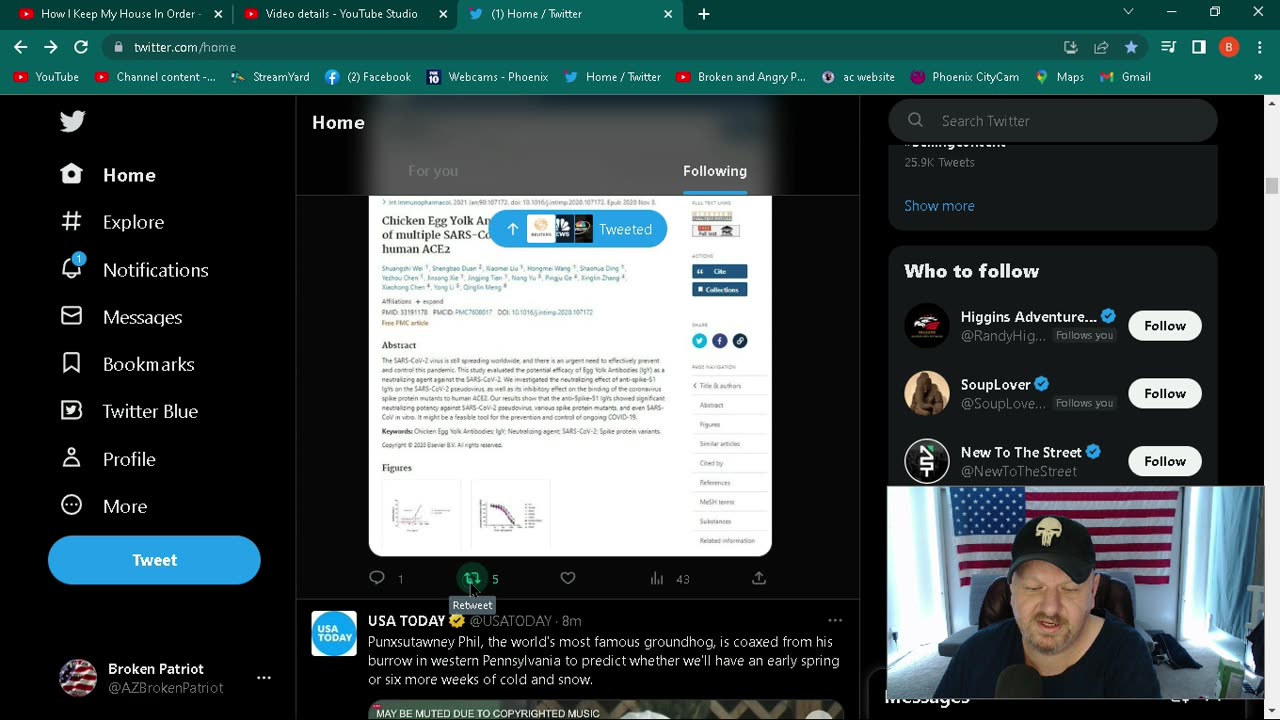Open Chrome install app icon

coord(1071,47)
